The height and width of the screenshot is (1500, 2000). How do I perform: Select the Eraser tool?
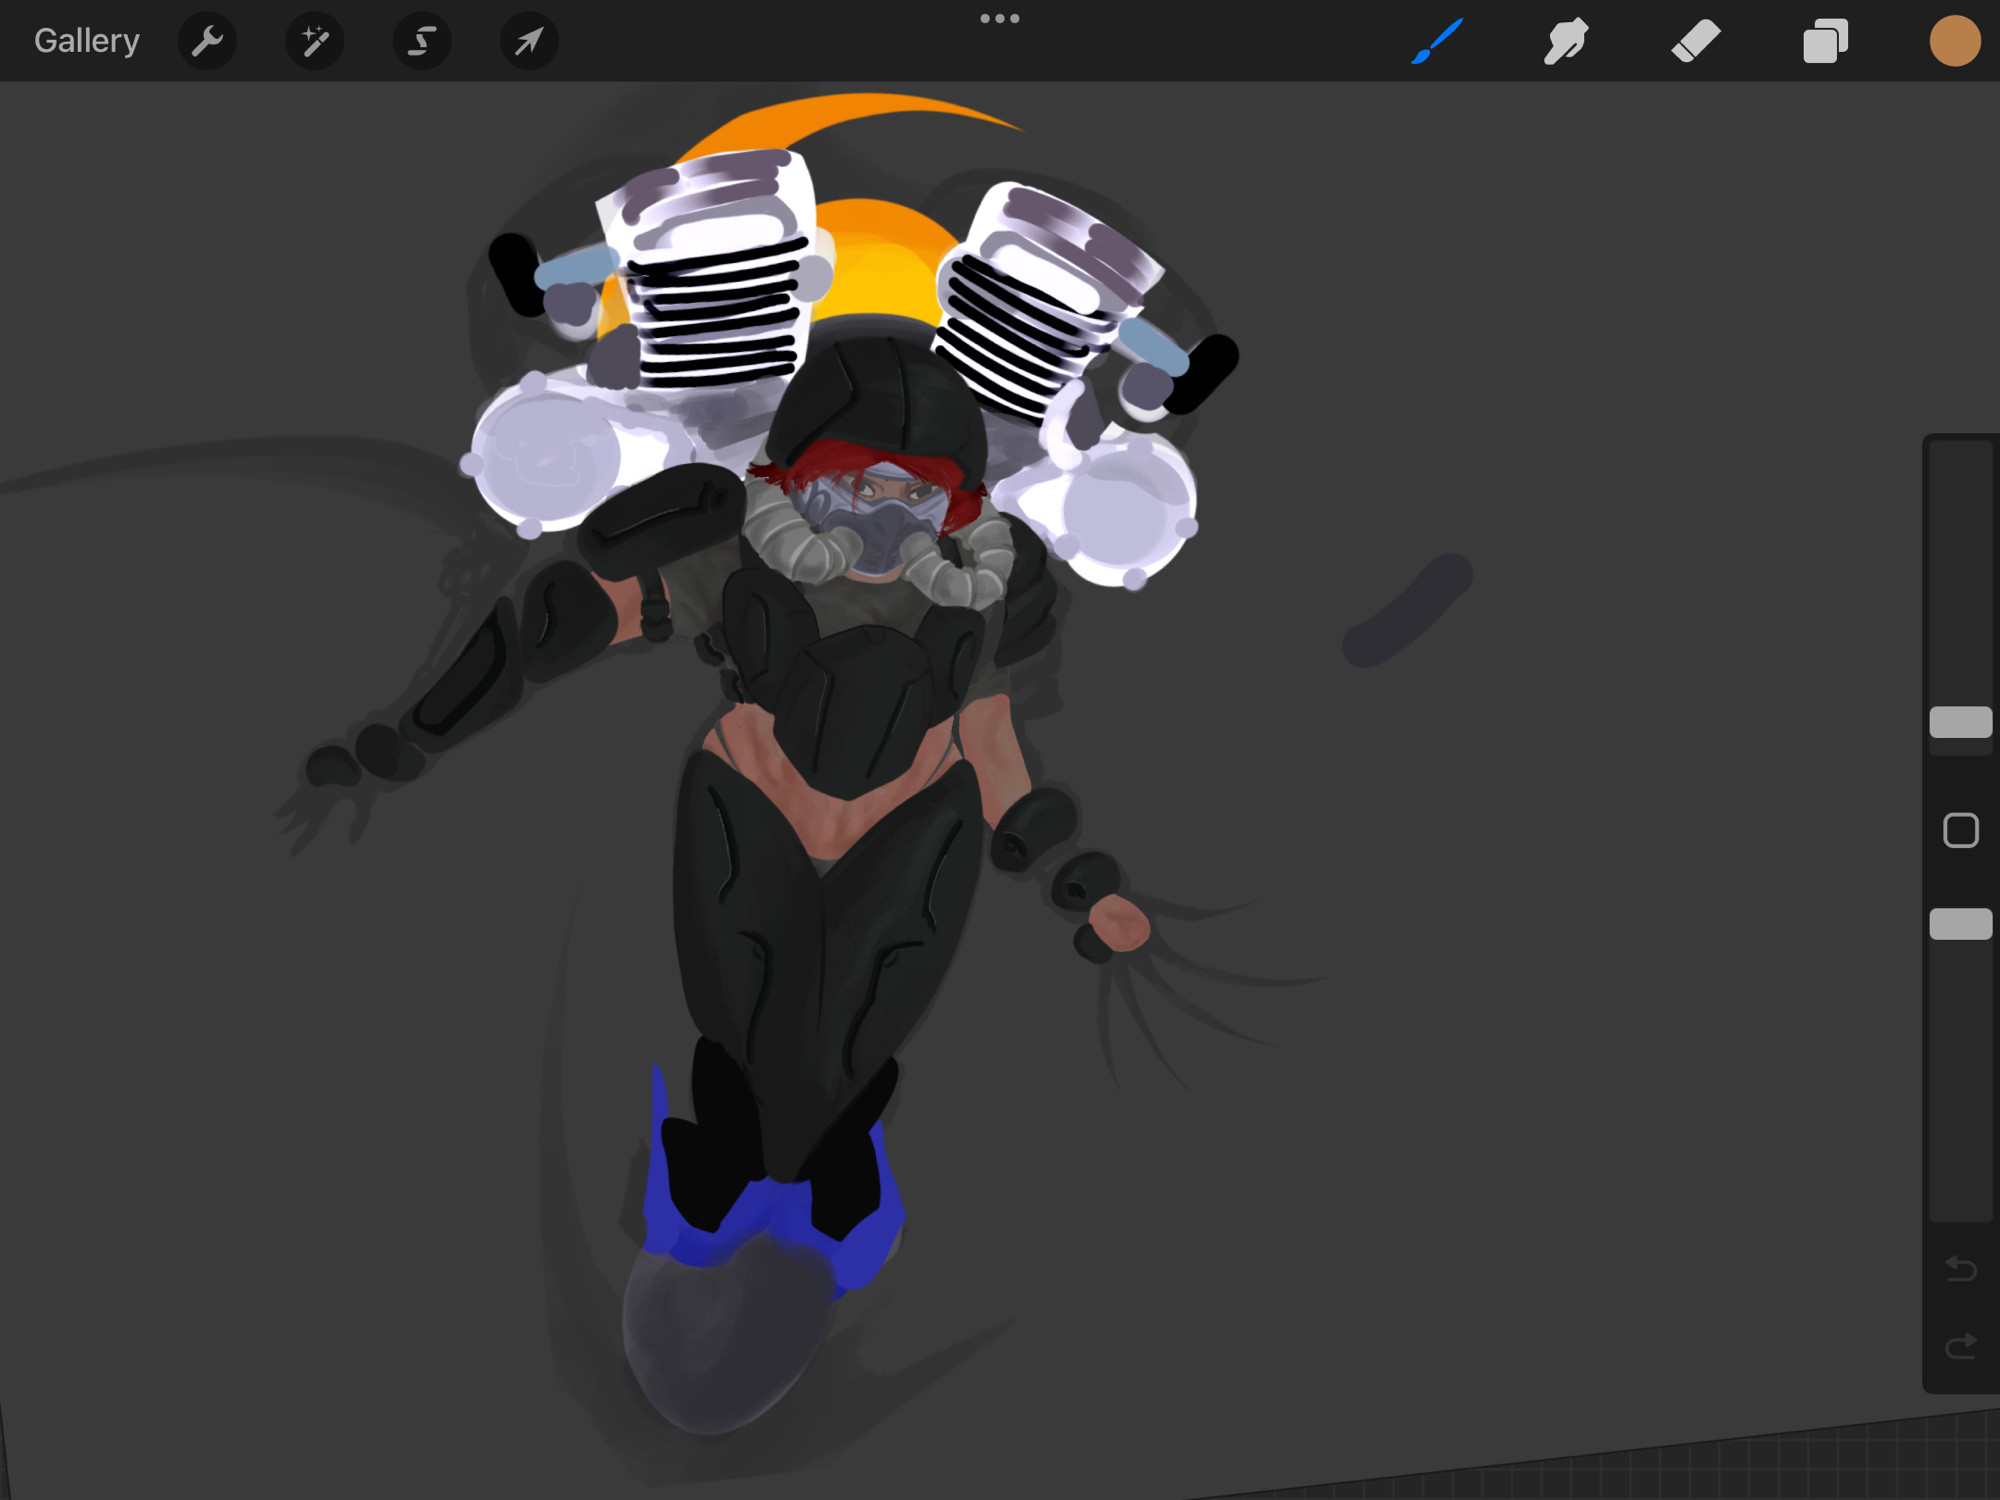[1696, 42]
